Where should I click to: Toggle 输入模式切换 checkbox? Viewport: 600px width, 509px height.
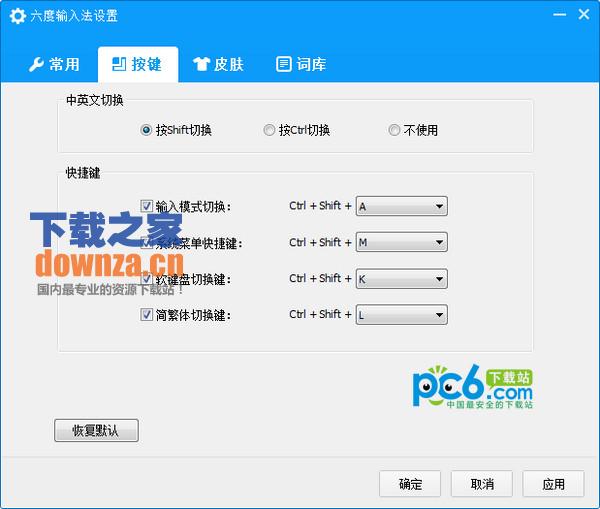146,206
